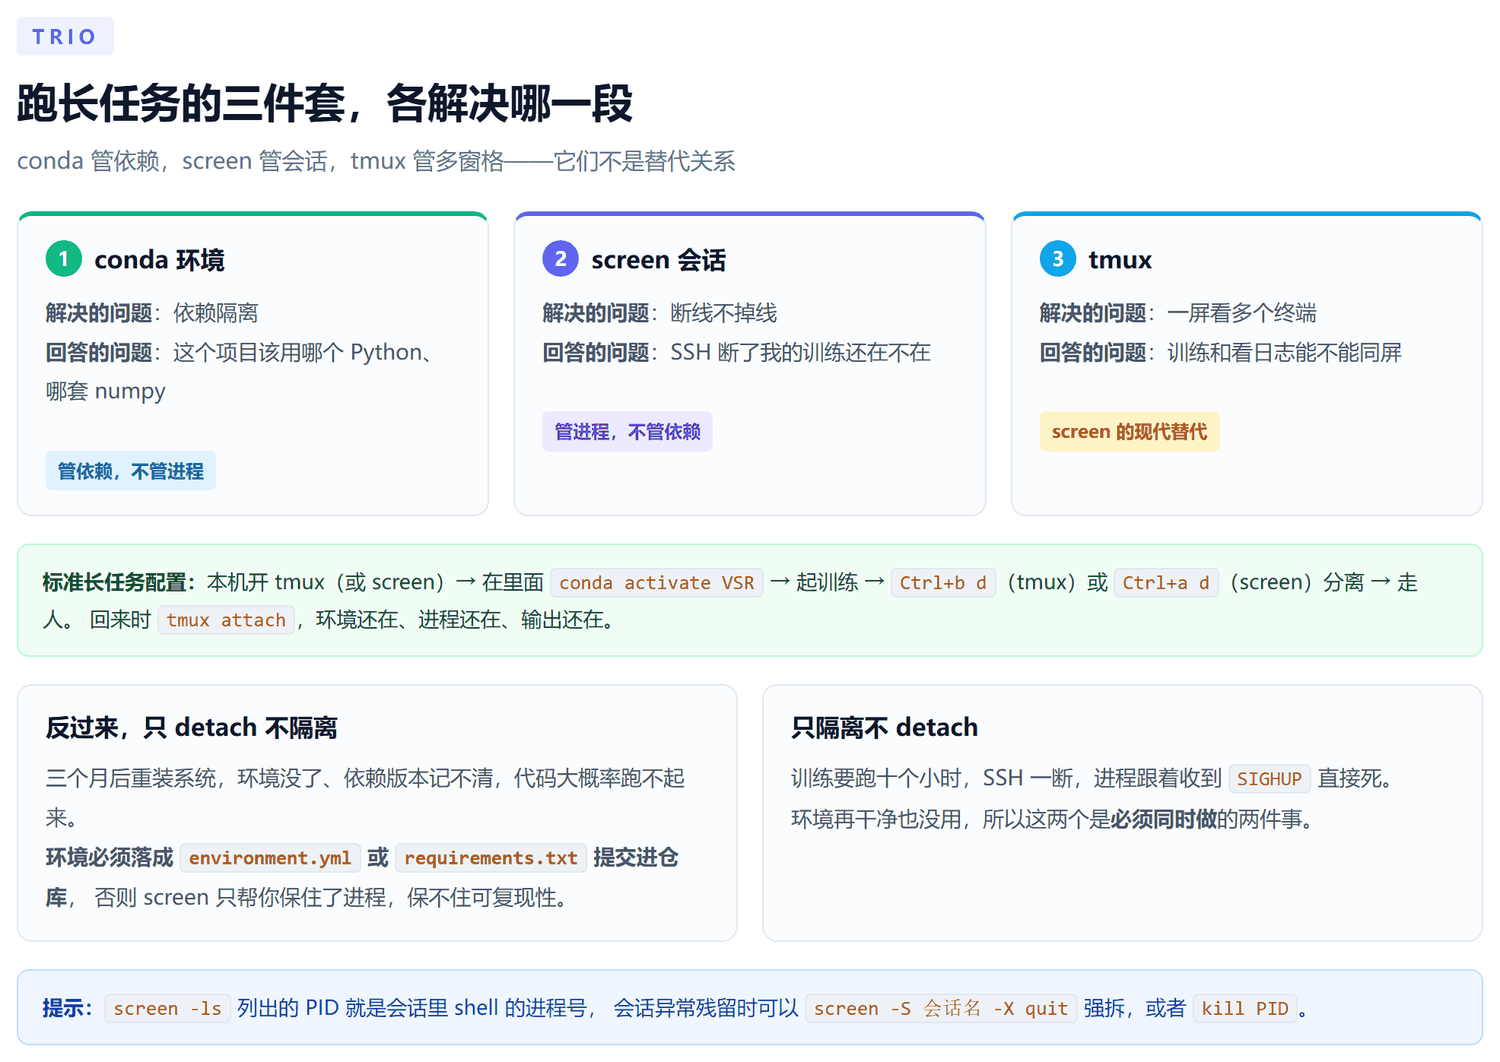The height and width of the screenshot is (1062, 1500).
Task: Click the '断线不掉线' text in screen card
Action: click(724, 313)
